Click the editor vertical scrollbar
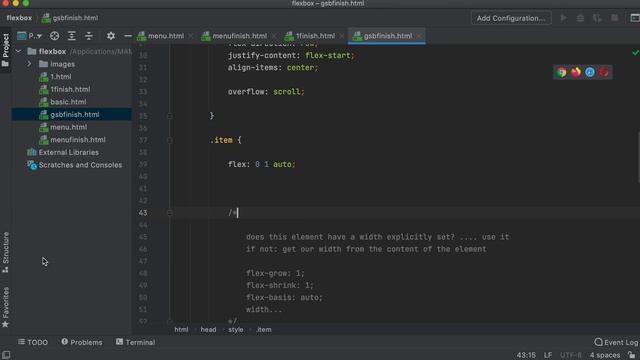 [638, 157]
